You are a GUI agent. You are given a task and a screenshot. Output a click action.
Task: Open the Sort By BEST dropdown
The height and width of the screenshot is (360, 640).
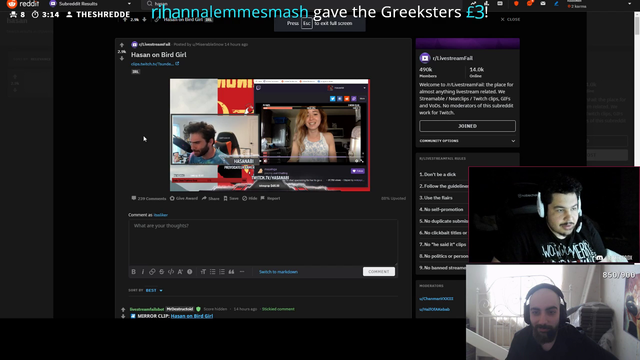tap(154, 291)
